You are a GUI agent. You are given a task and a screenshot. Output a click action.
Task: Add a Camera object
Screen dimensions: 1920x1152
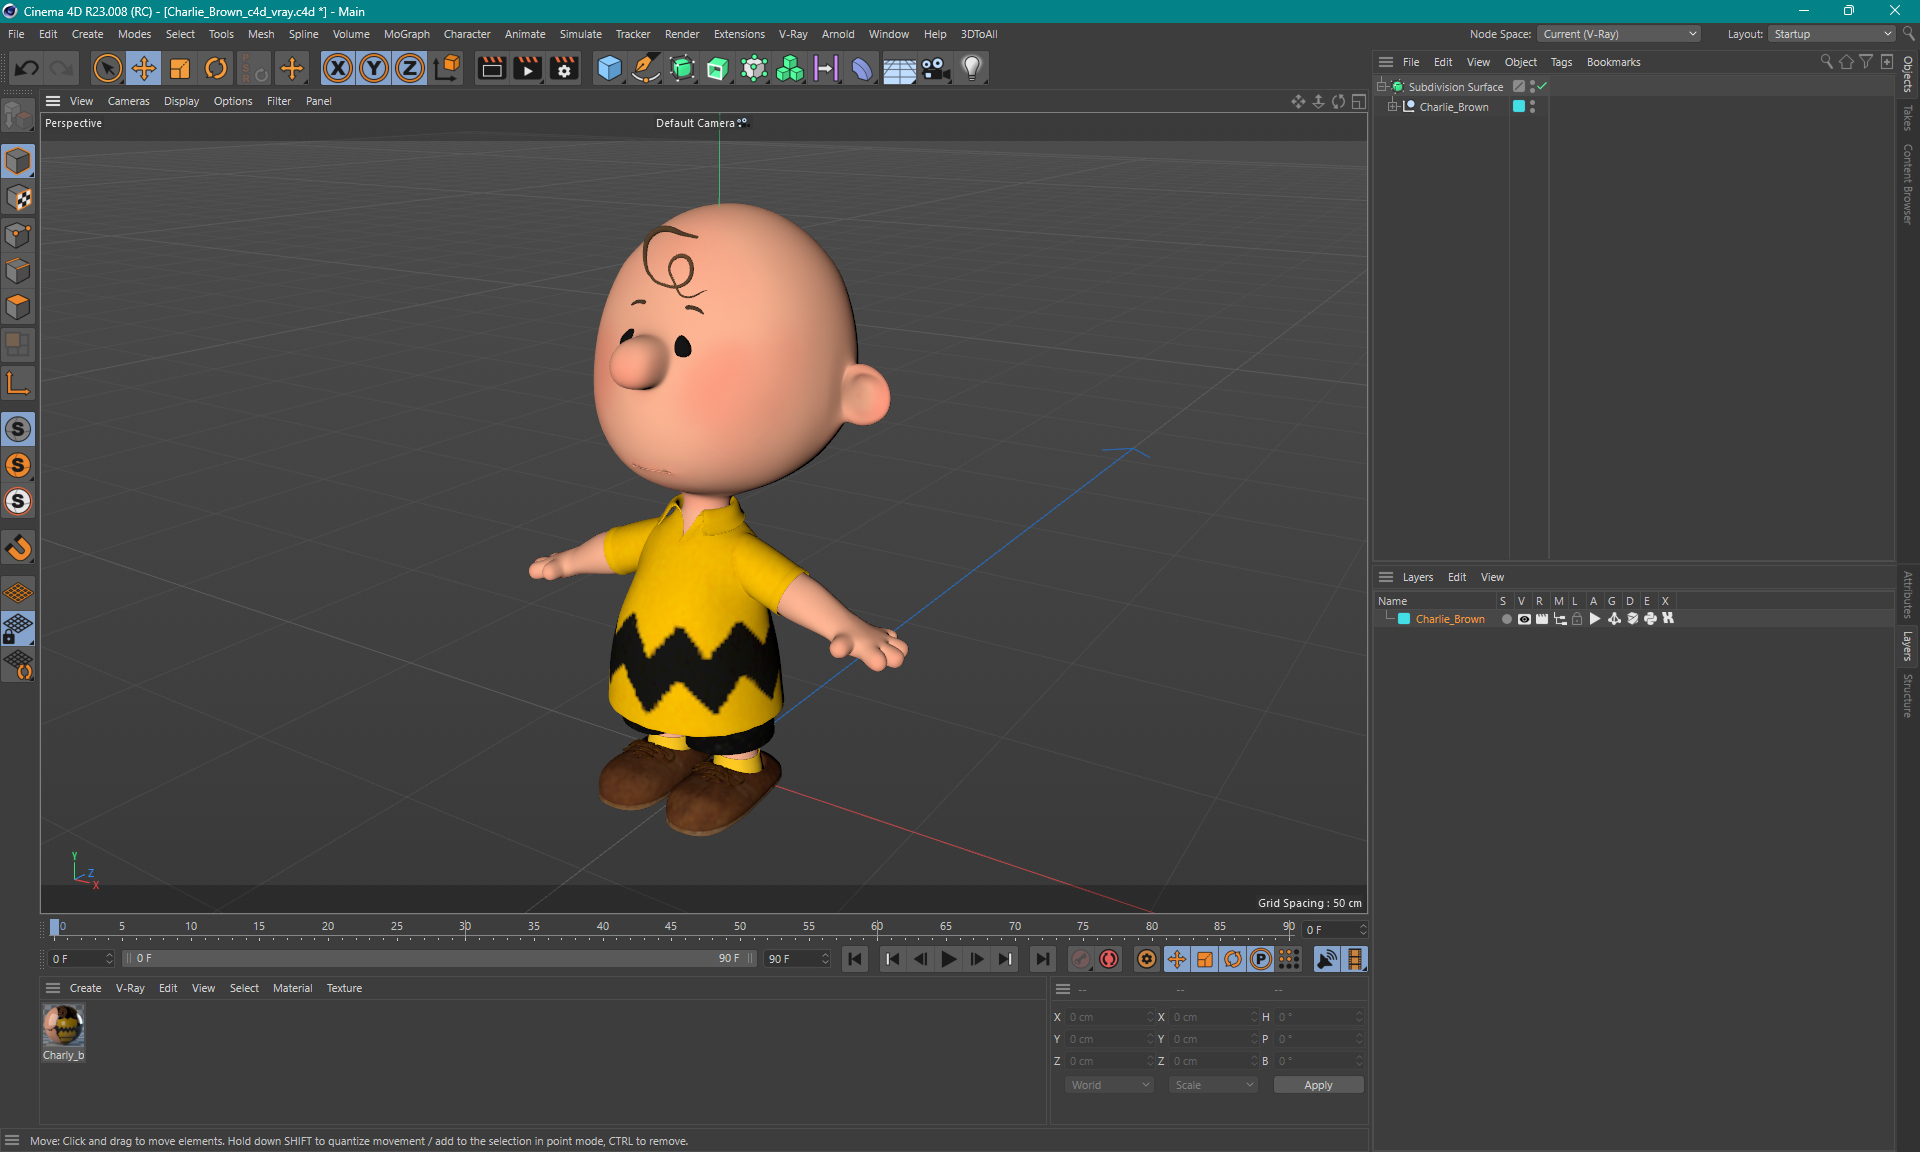(x=935, y=68)
